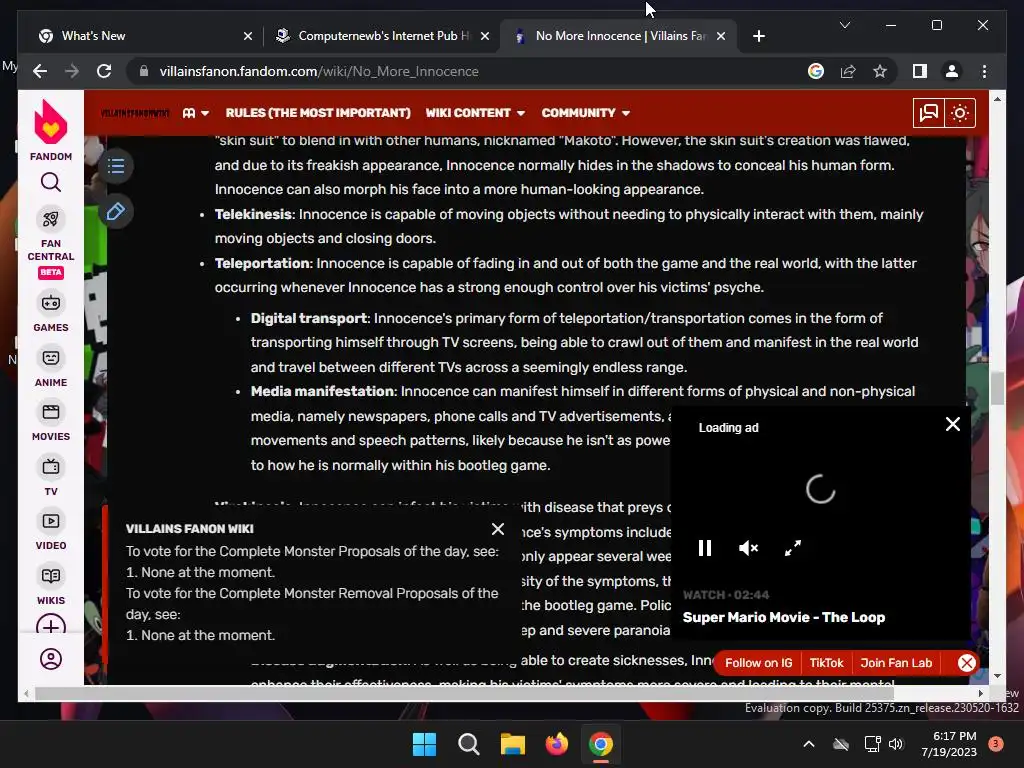Open table of contents icon

click(116, 166)
